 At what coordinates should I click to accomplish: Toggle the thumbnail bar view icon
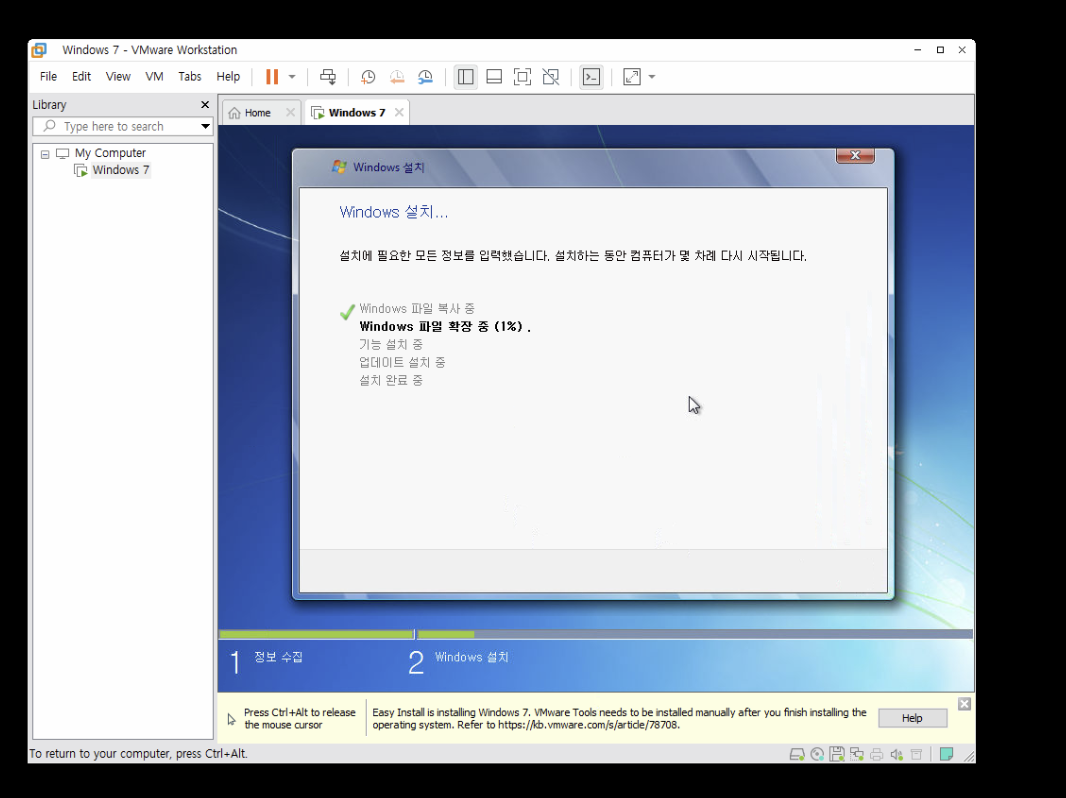pyautogui.click(x=494, y=77)
